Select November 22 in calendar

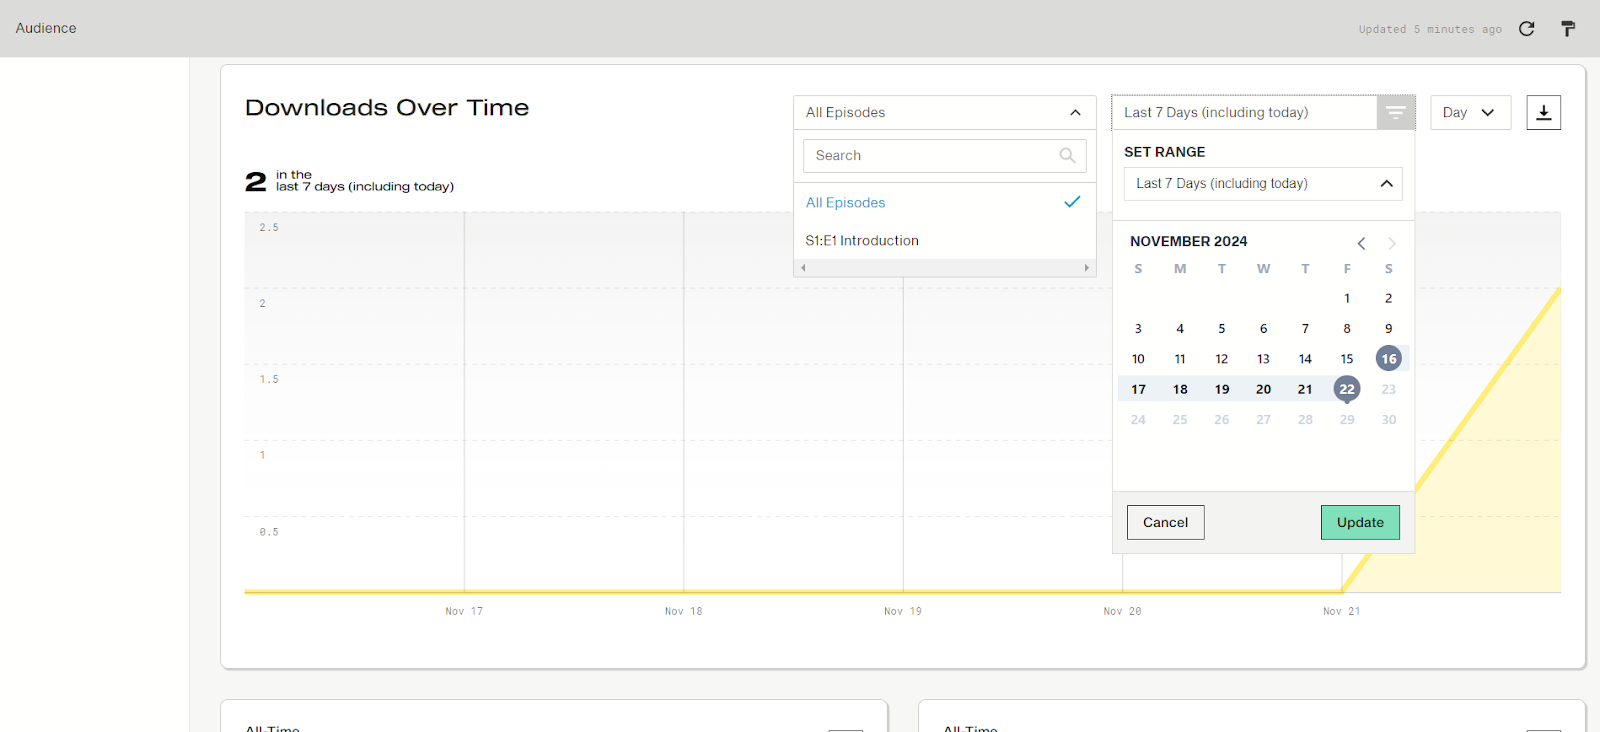point(1347,389)
